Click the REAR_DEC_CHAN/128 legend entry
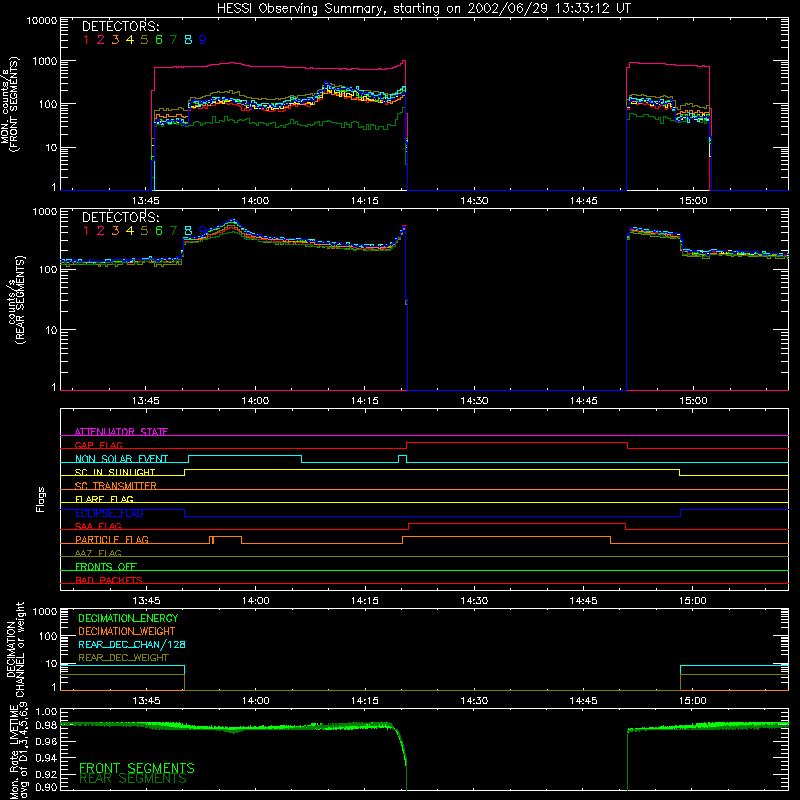The image size is (800, 800). (x=132, y=644)
